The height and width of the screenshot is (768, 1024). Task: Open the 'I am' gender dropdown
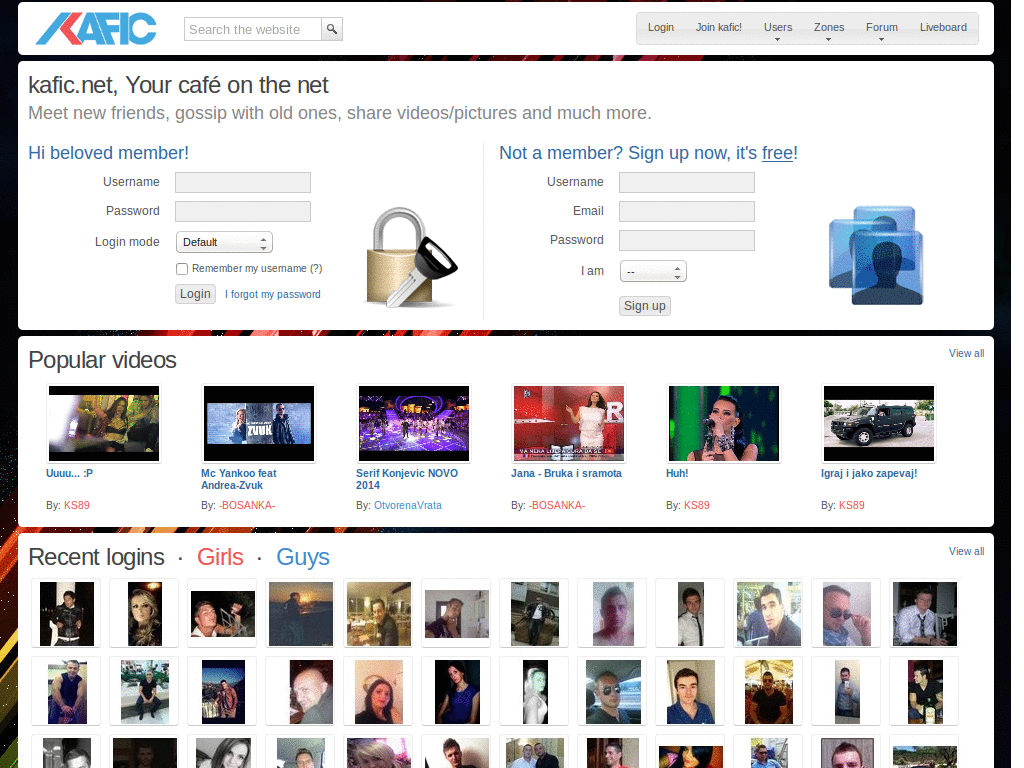[653, 271]
